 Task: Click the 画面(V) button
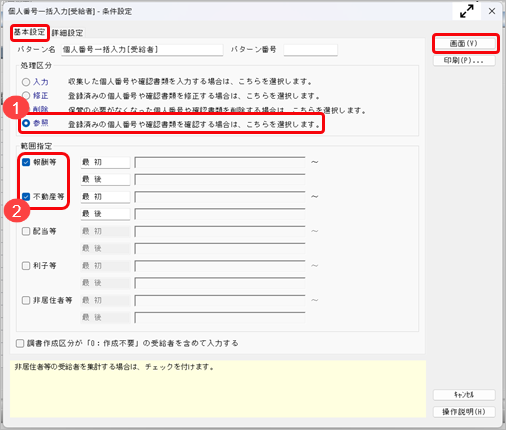tap(464, 43)
